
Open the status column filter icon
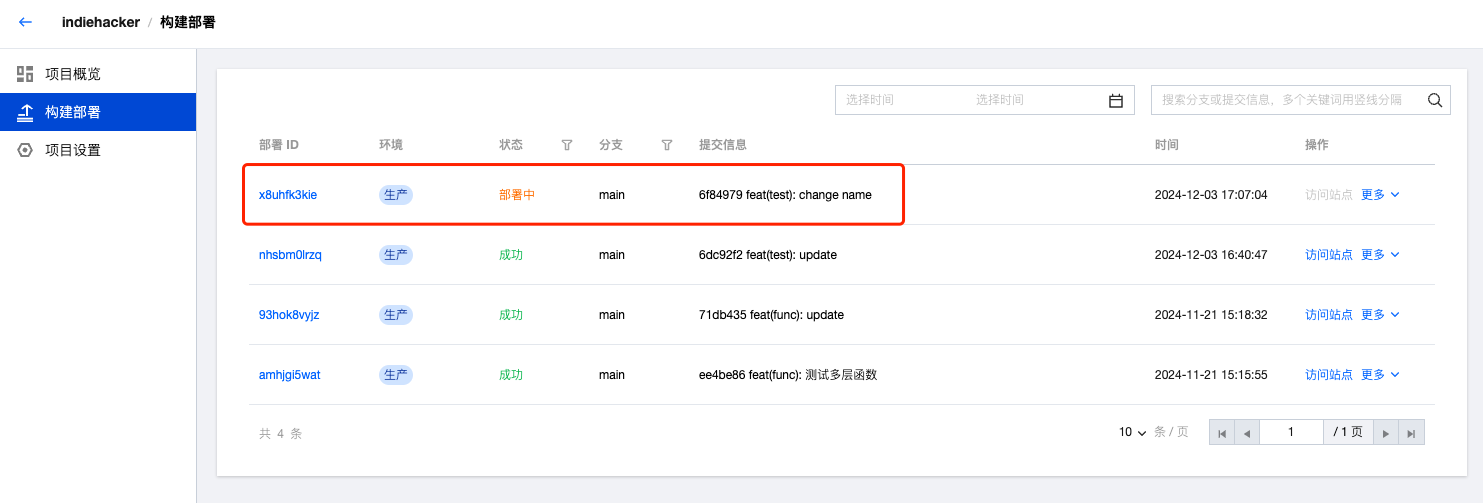567,145
